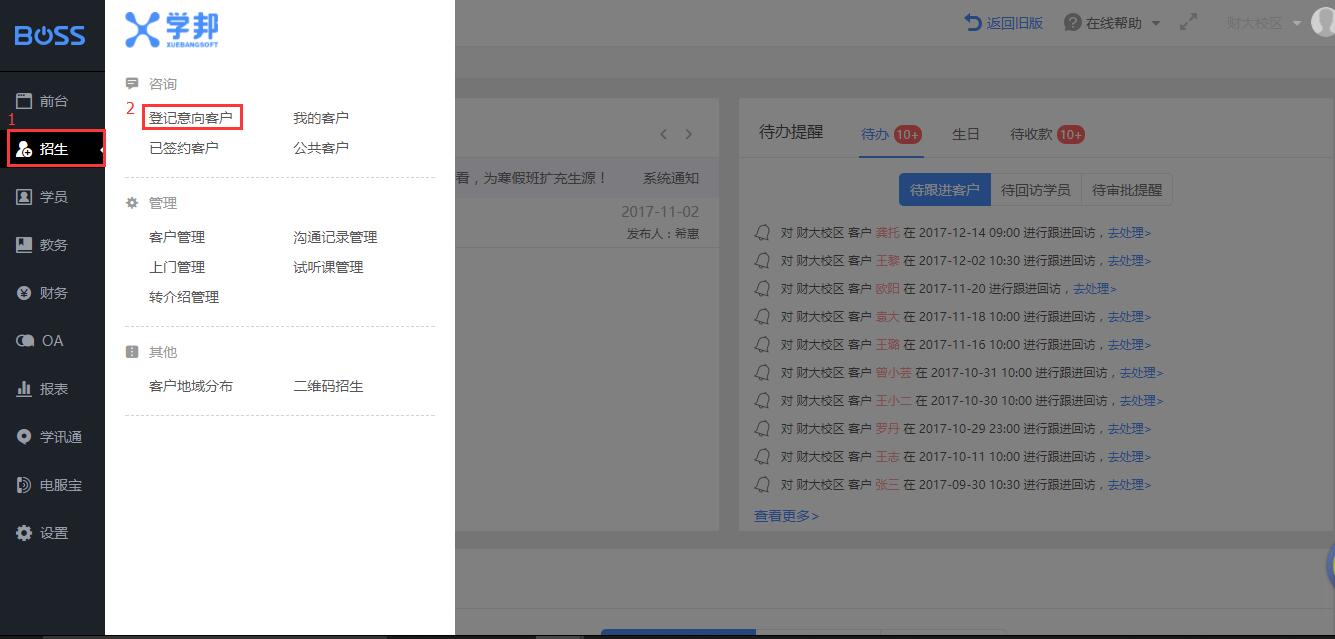1335x639 pixels.
Task: Click 去处理 for the 2017-11-20 reminder
Action: [x=1095, y=289]
